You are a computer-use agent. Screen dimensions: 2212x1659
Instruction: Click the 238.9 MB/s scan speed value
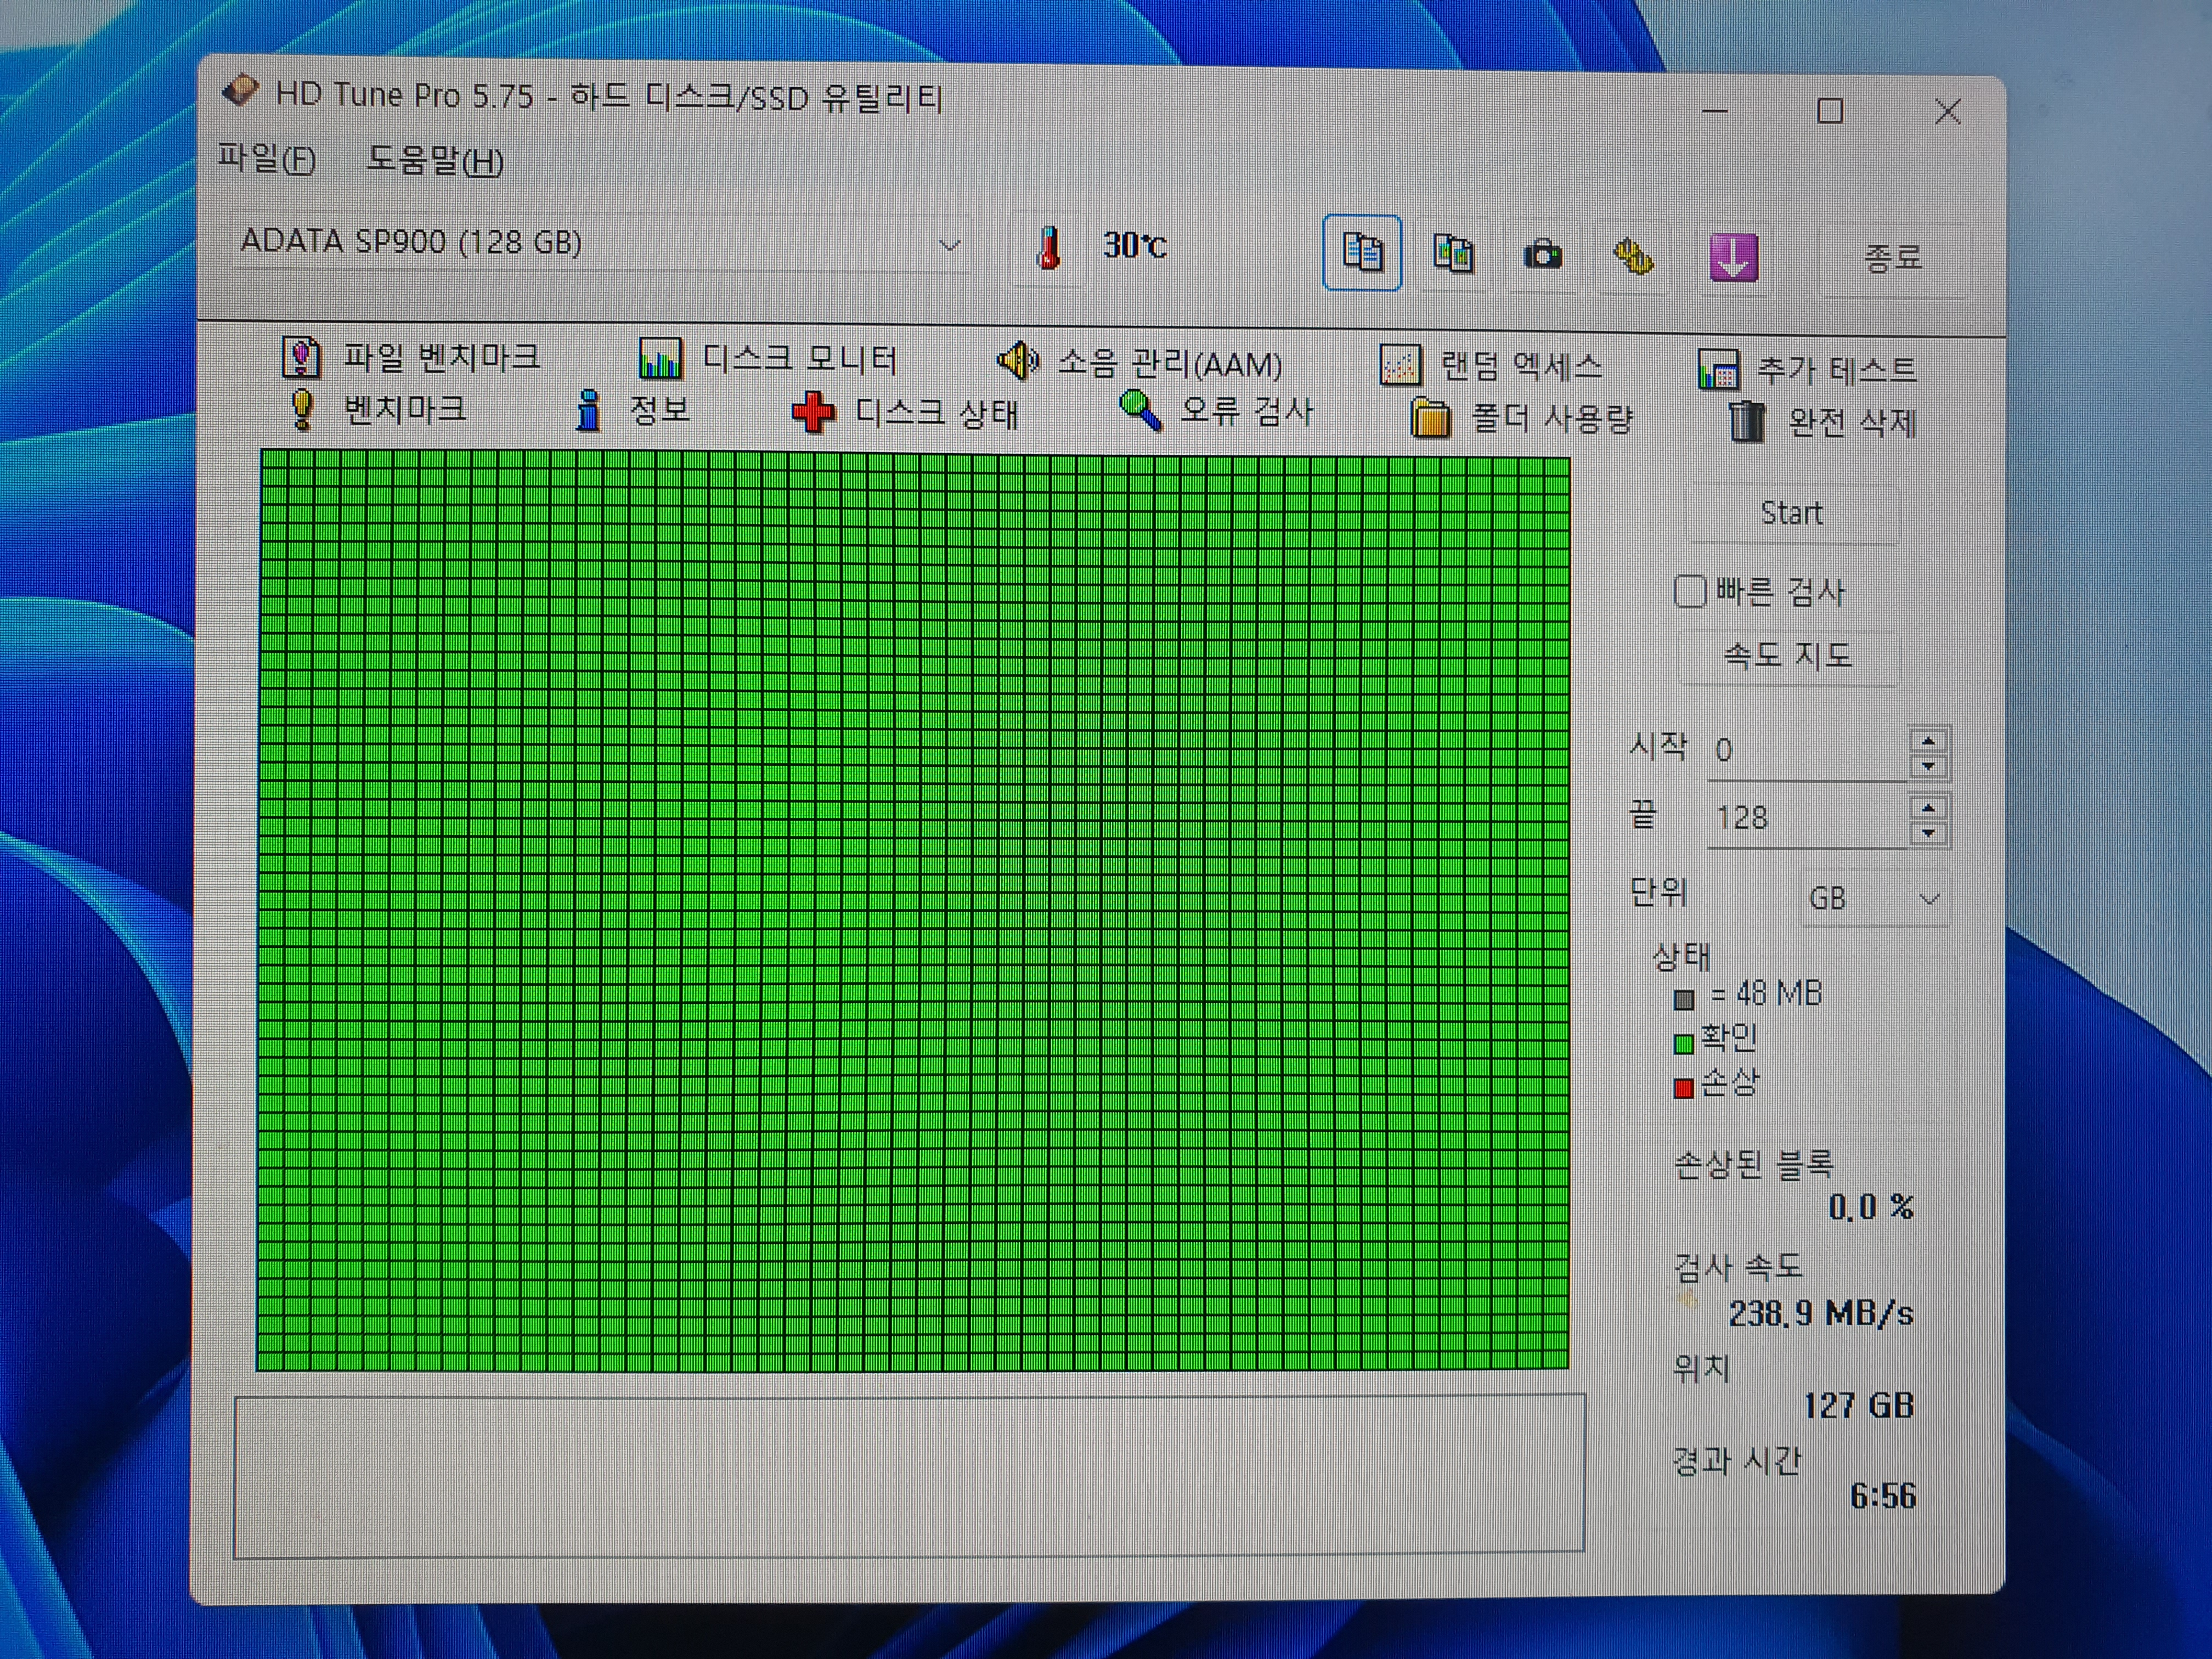[x=1821, y=1313]
